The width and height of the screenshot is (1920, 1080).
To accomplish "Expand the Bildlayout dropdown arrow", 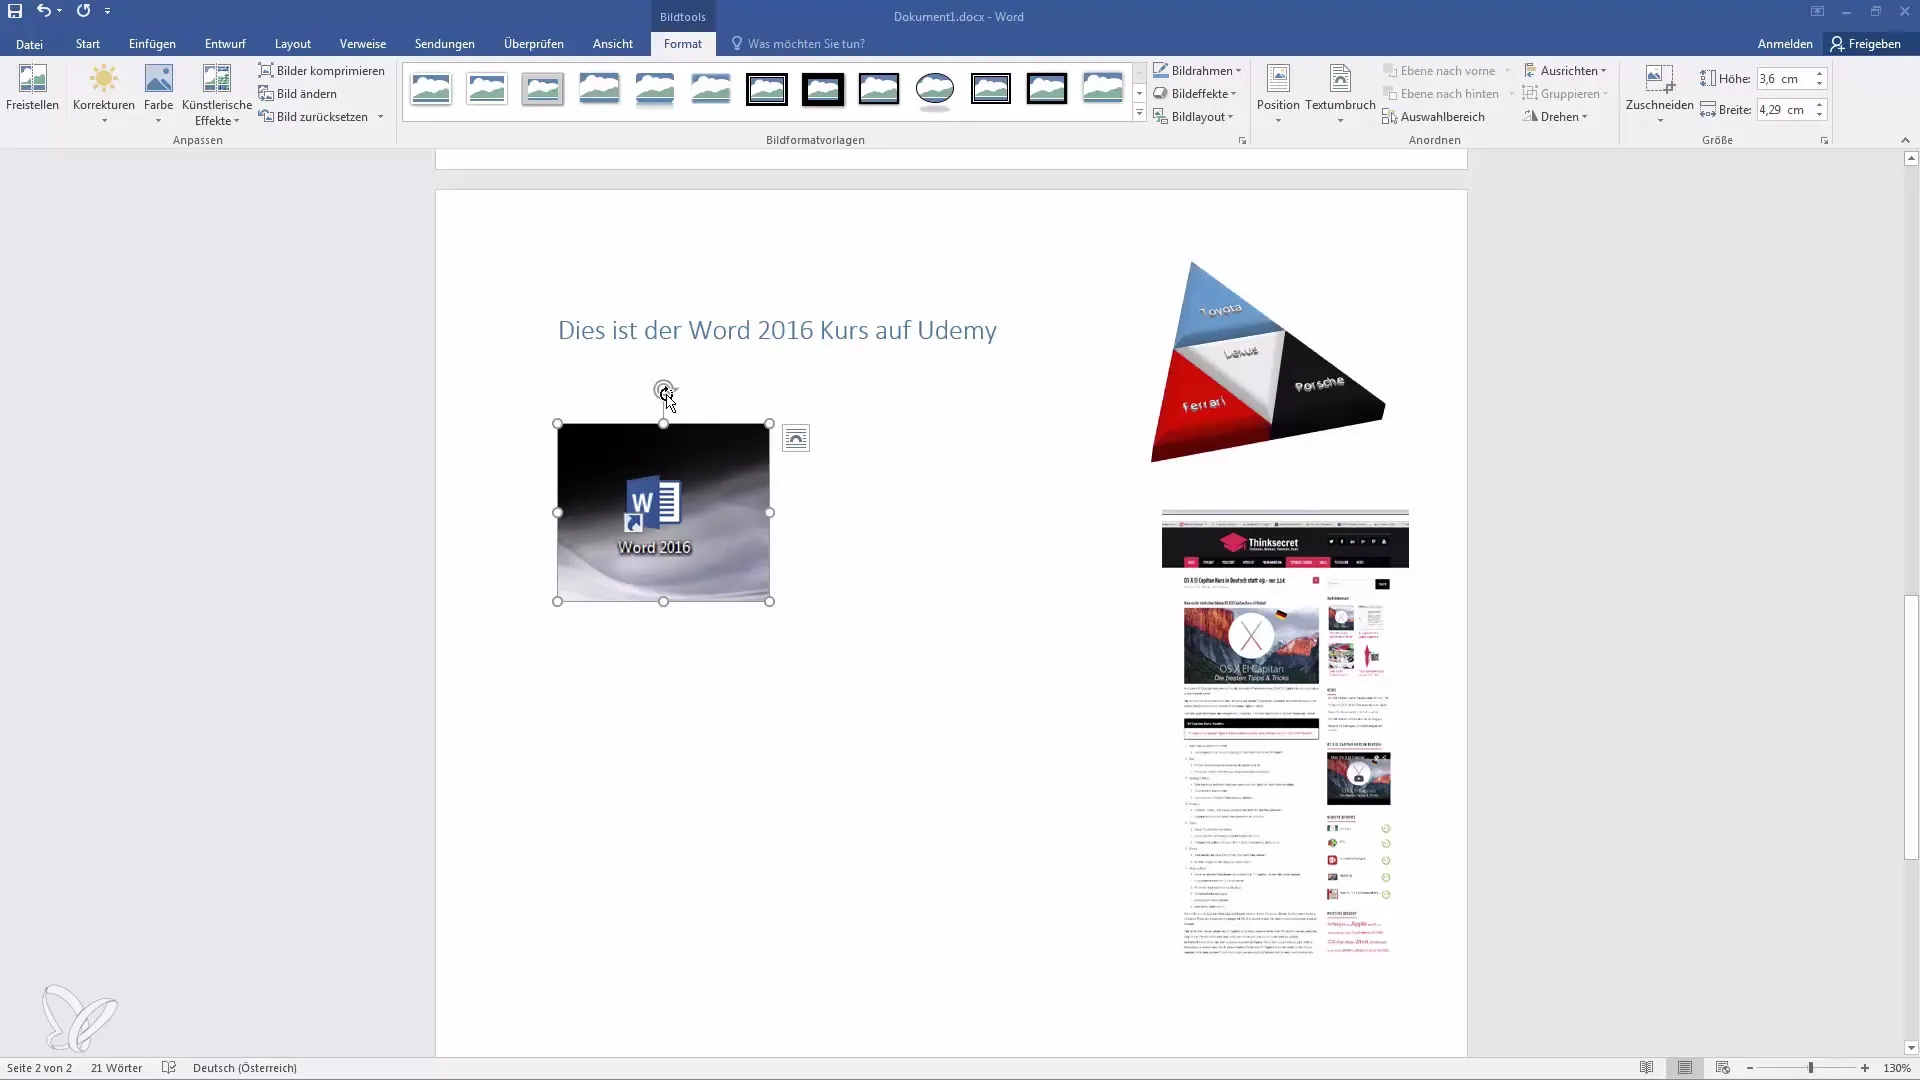I will click(1233, 116).
